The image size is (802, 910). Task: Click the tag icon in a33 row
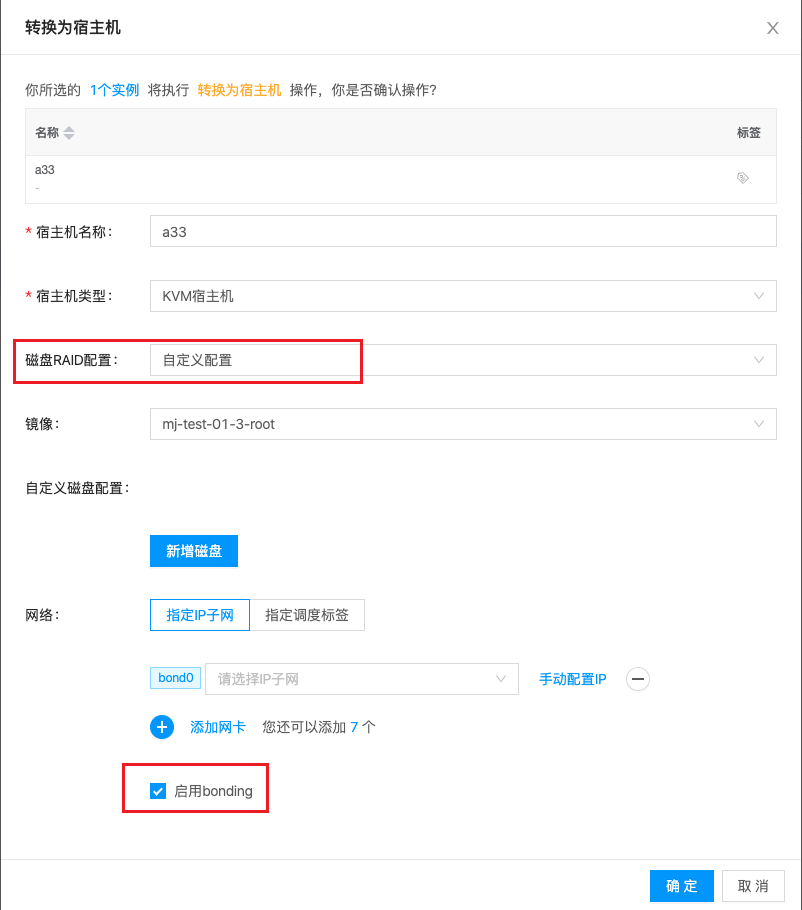tap(743, 178)
